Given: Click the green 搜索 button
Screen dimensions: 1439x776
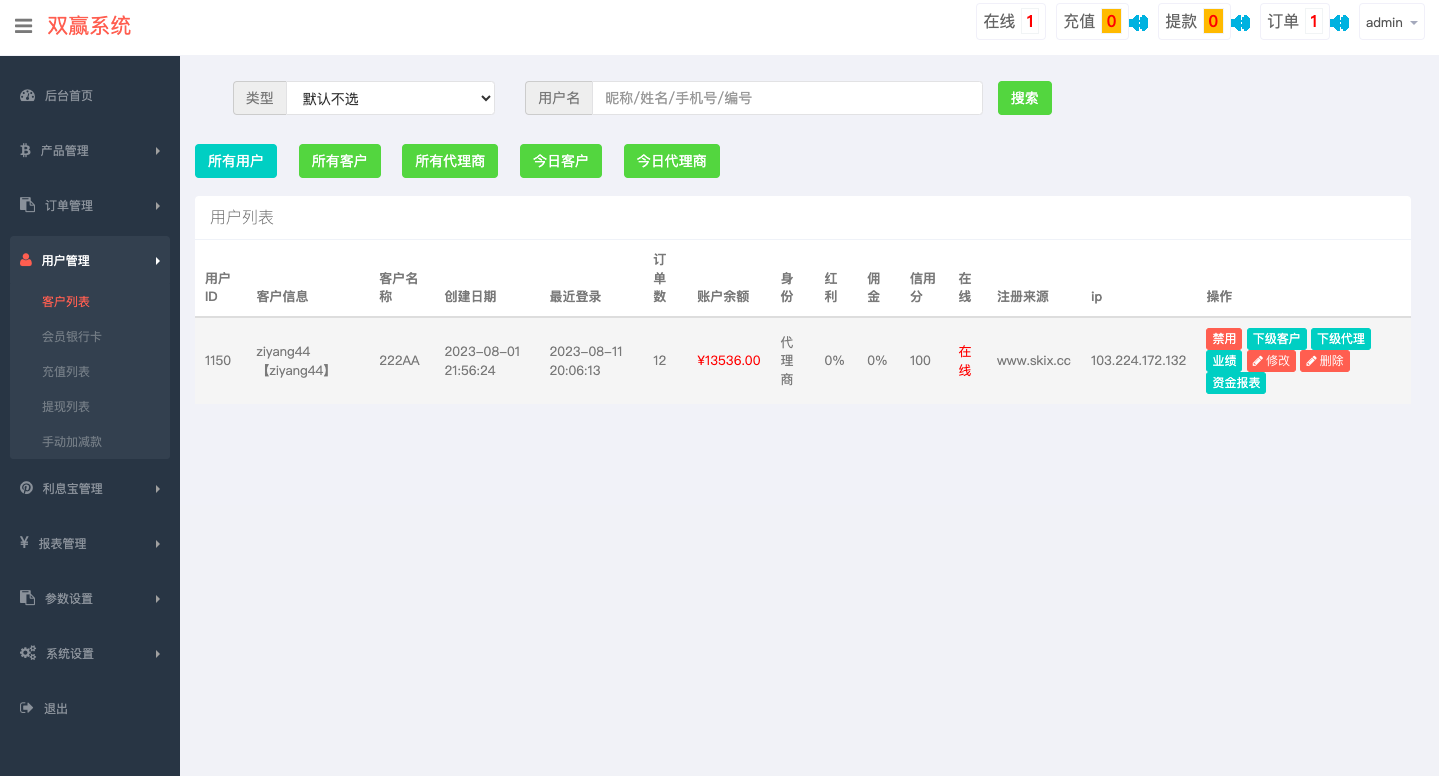Looking at the screenshot, I should (x=1024, y=97).
